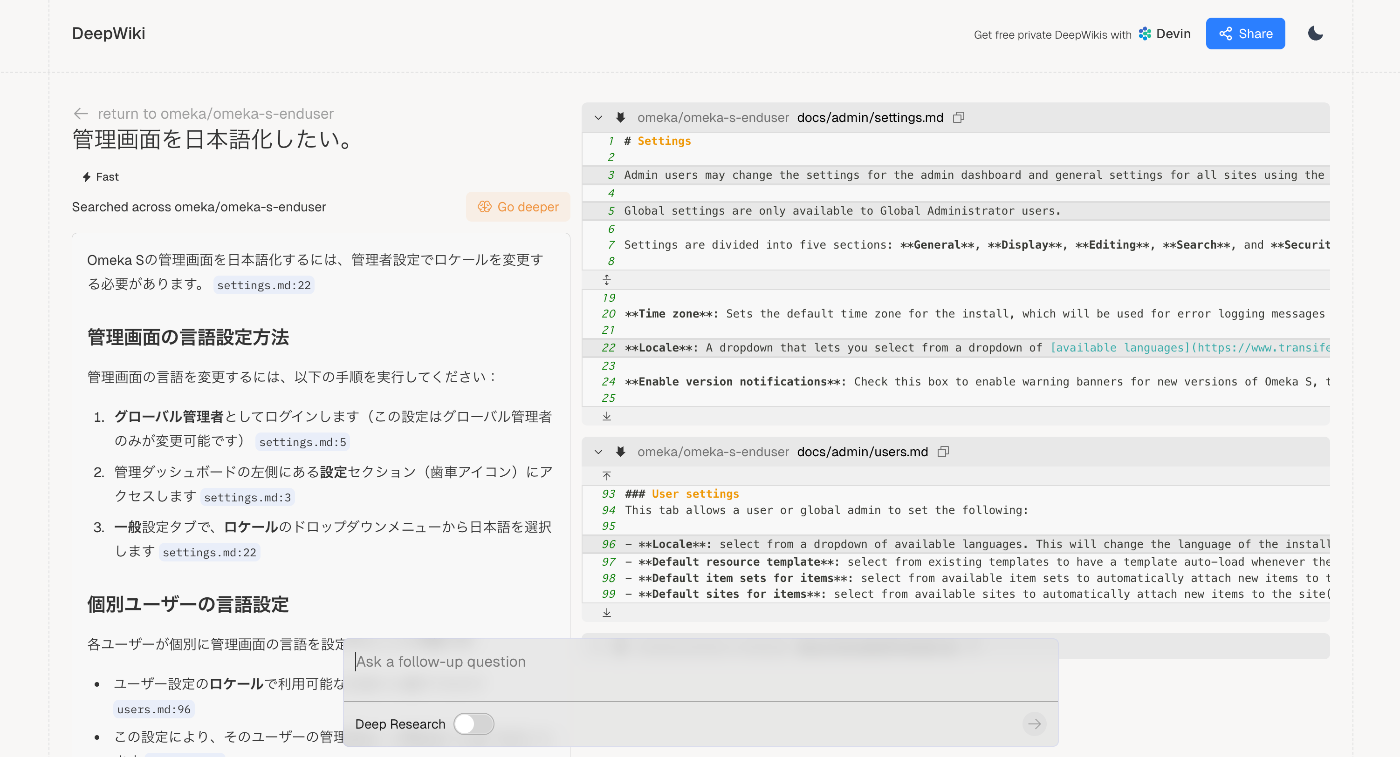Viewport: 1400px width, 757px height.
Task: Collapse the users.md code panel chevron
Action: pyautogui.click(x=598, y=452)
